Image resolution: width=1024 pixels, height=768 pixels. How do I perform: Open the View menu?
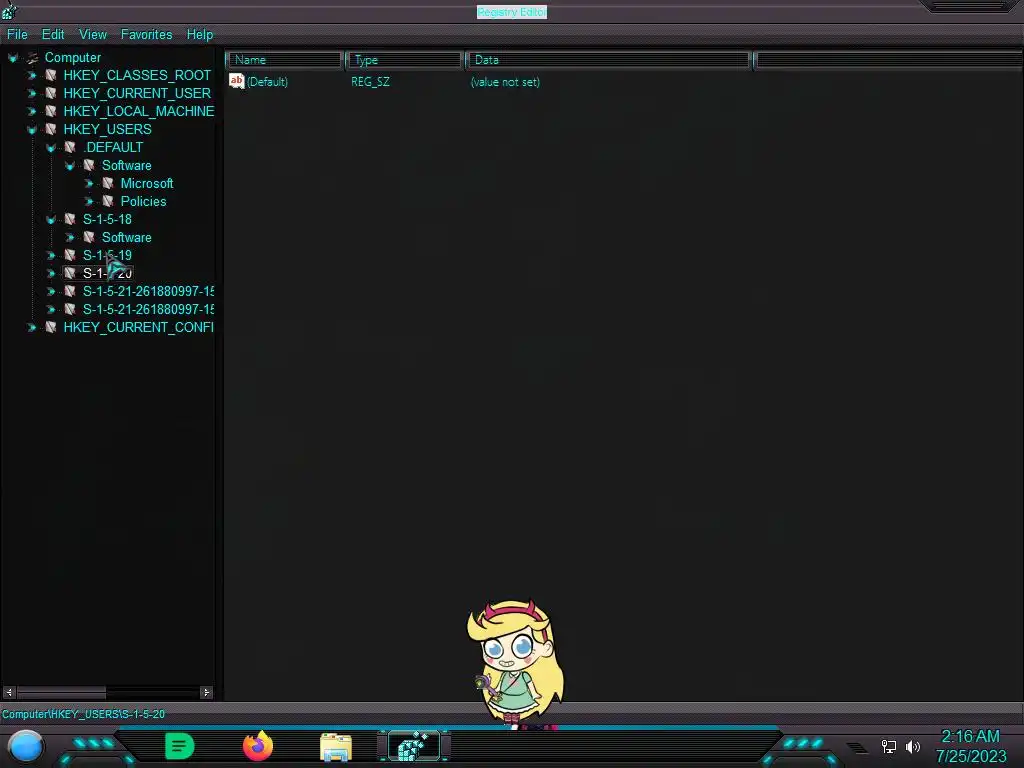tap(93, 35)
